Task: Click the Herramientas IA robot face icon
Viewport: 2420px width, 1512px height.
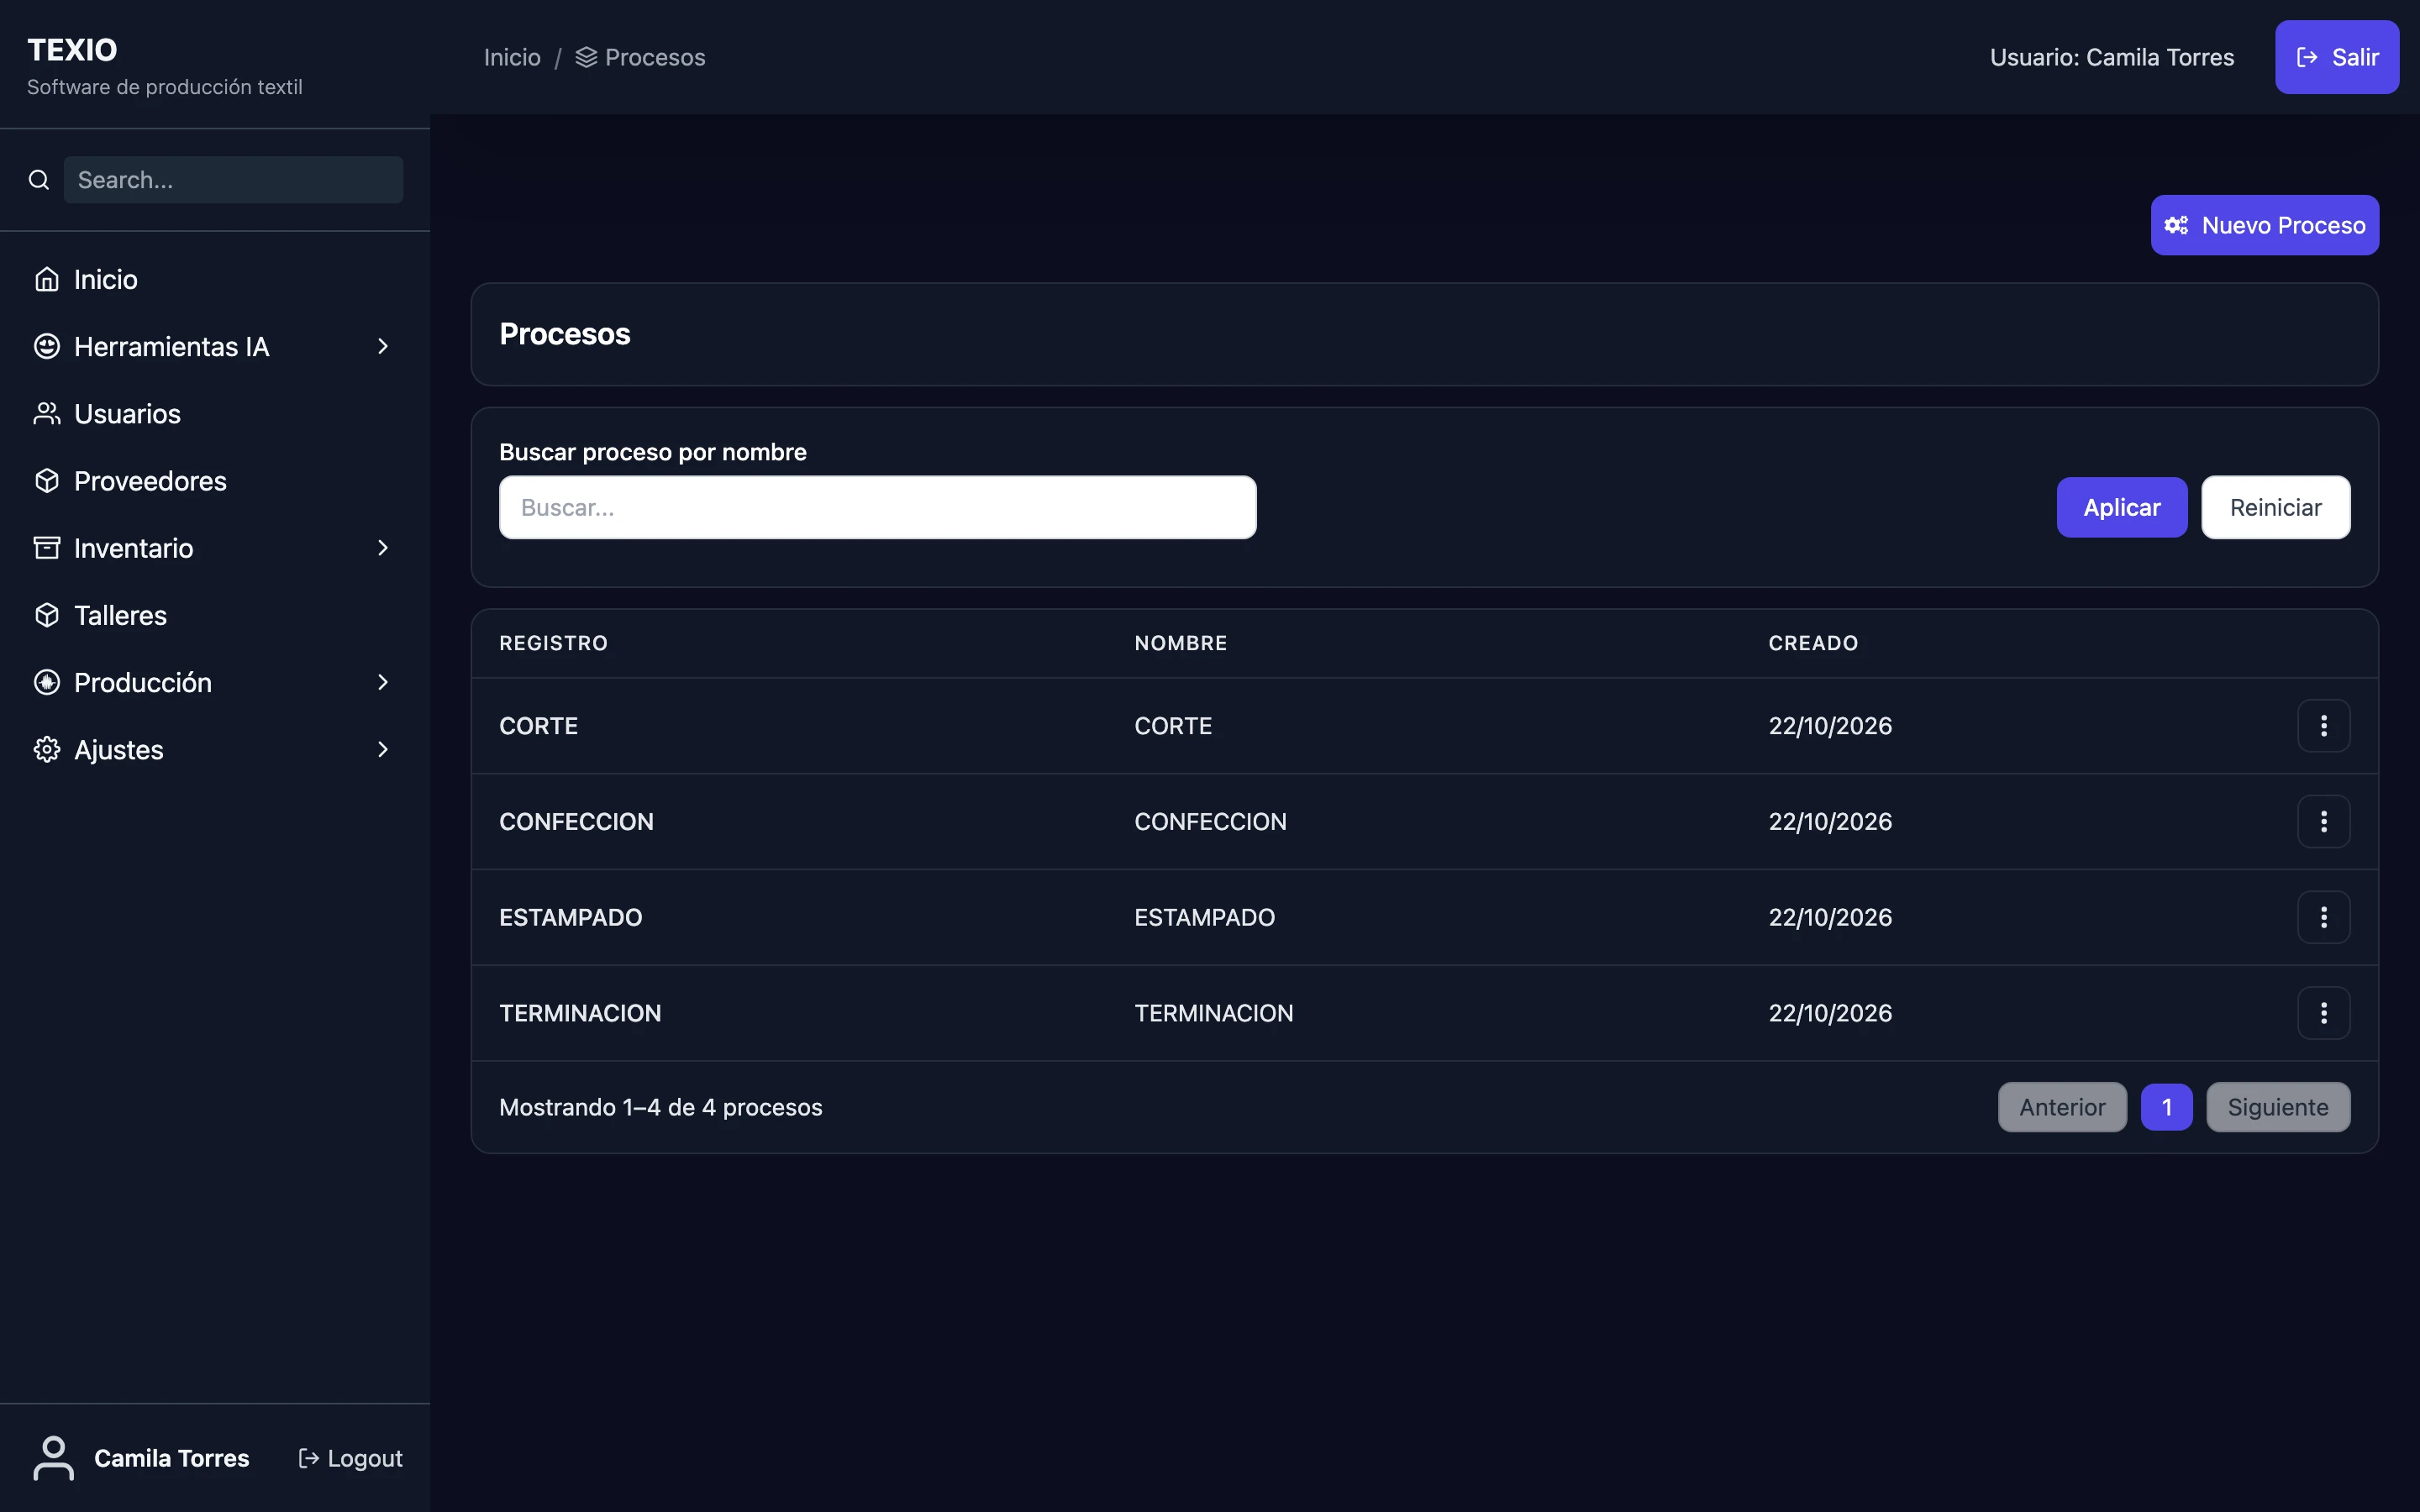Action: point(47,346)
